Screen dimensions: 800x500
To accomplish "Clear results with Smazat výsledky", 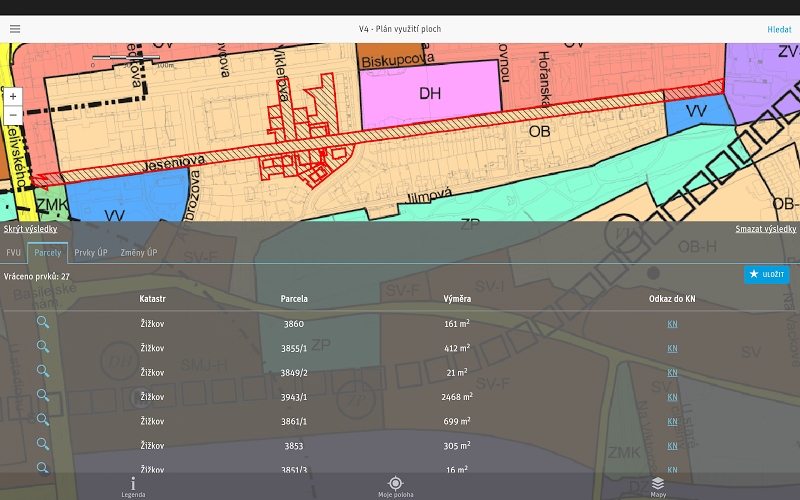I will tap(765, 229).
